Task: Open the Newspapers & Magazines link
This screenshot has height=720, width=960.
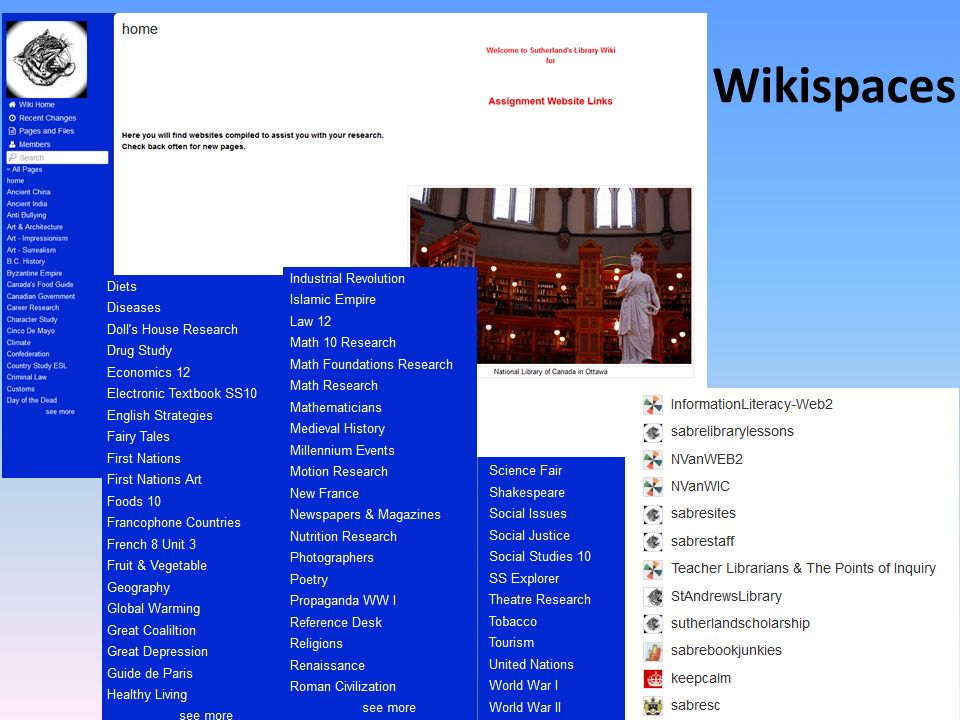Action: [x=365, y=515]
